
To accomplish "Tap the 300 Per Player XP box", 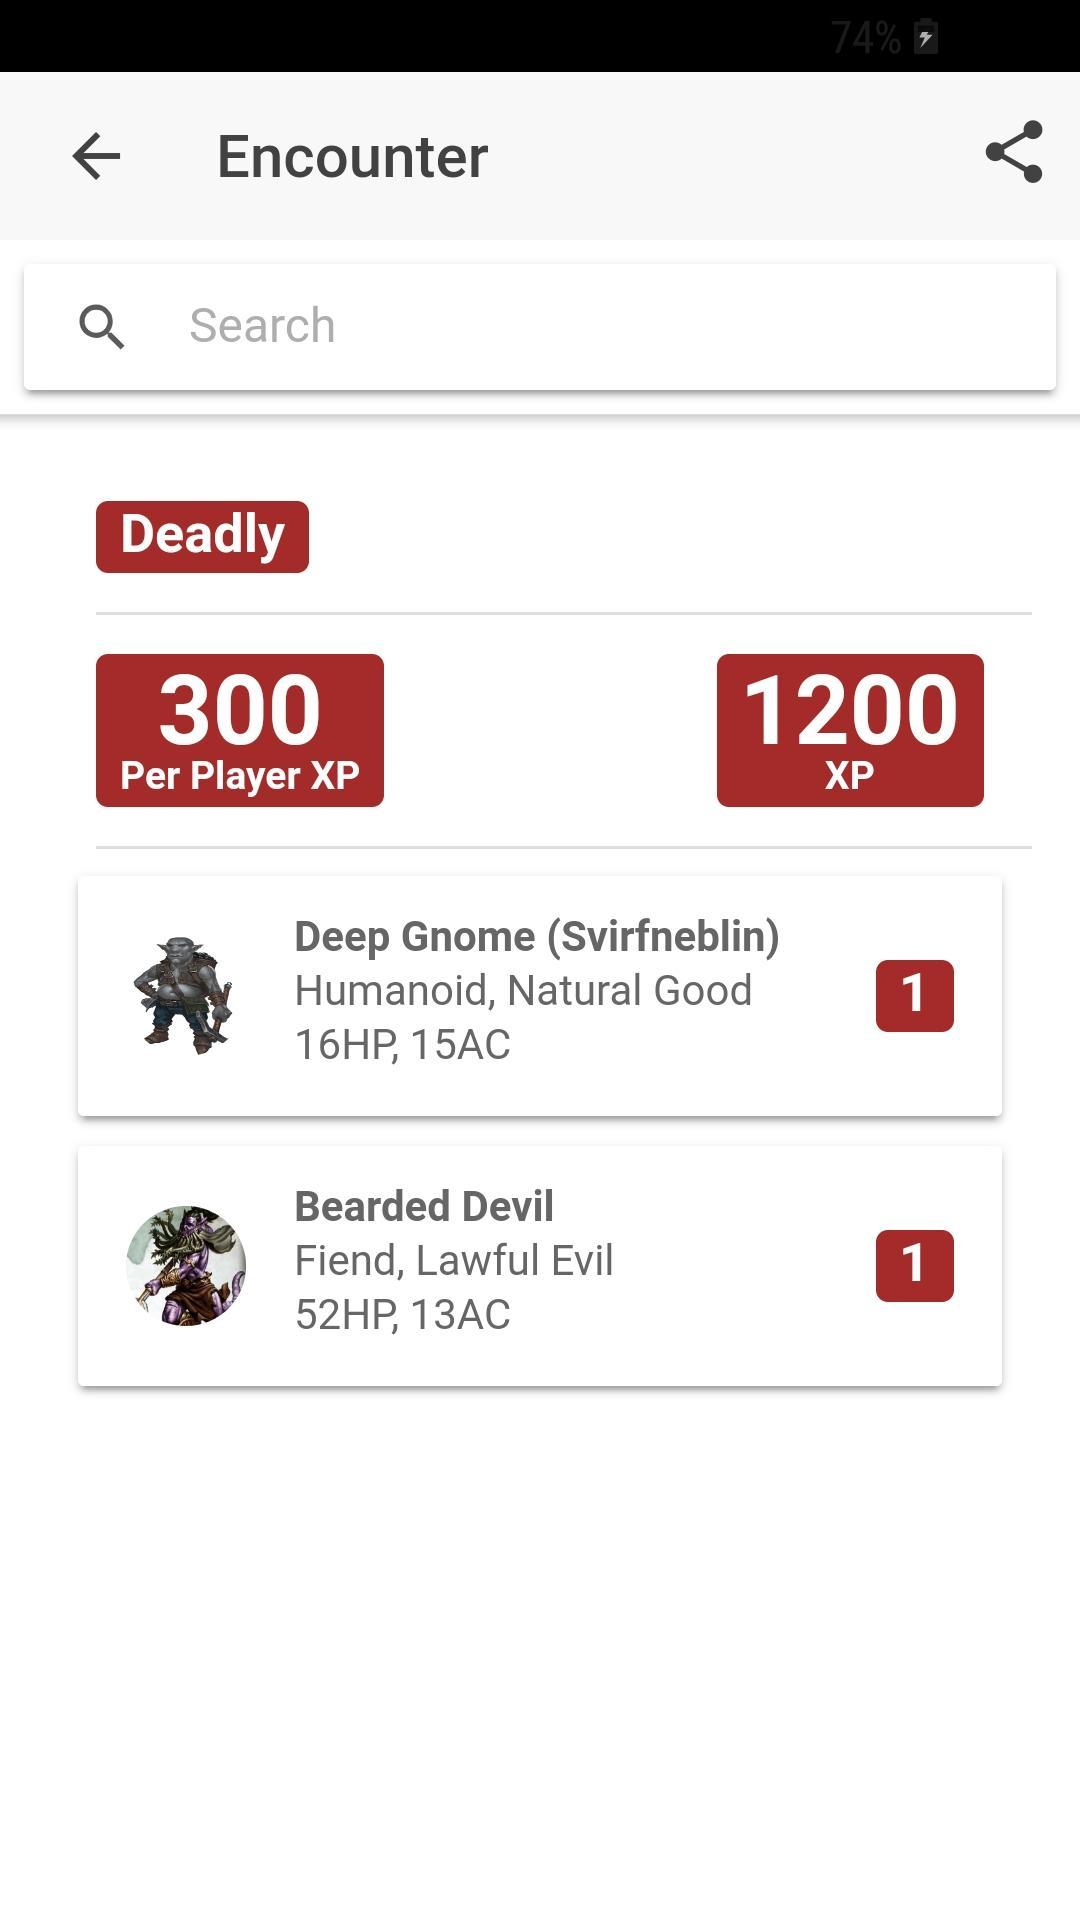I will click(x=240, y=730).
